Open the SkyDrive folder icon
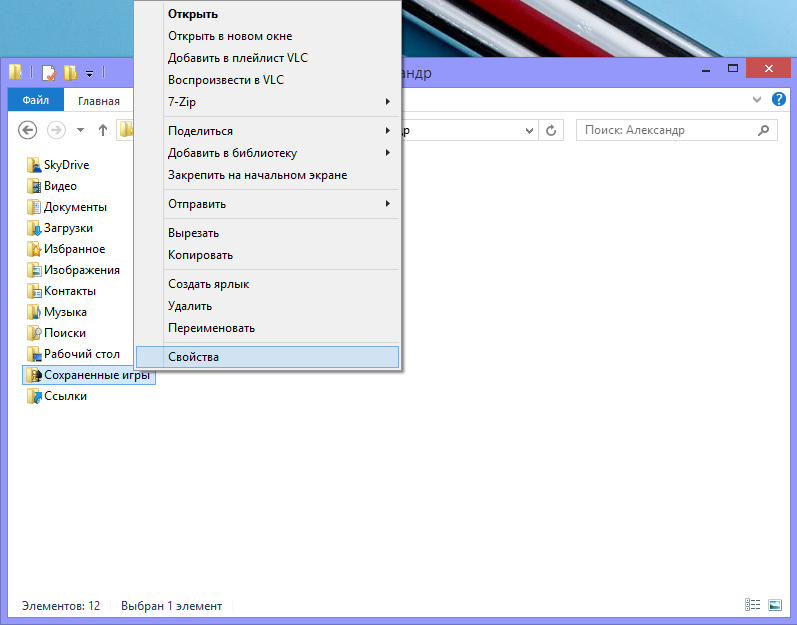 [x=34, y=165]
